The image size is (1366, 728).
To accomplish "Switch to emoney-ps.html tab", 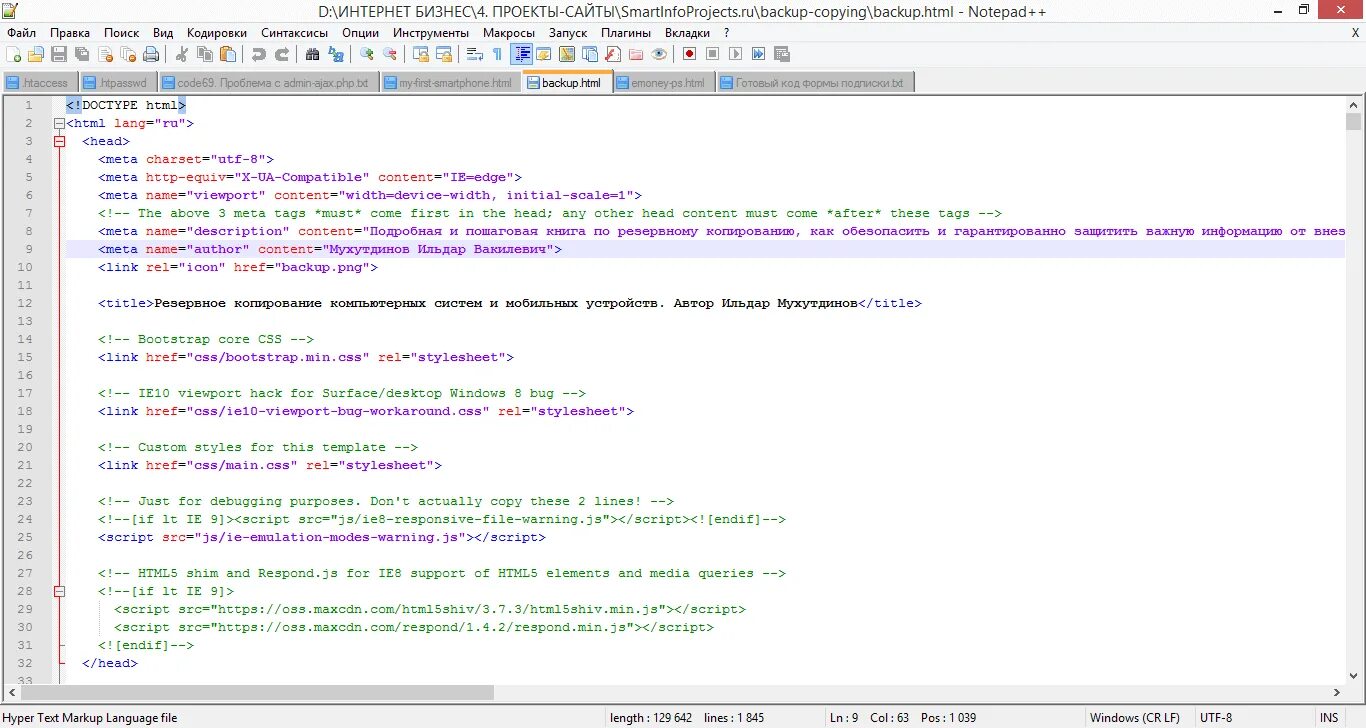I will pyautogui.click(x=664, y=83).
